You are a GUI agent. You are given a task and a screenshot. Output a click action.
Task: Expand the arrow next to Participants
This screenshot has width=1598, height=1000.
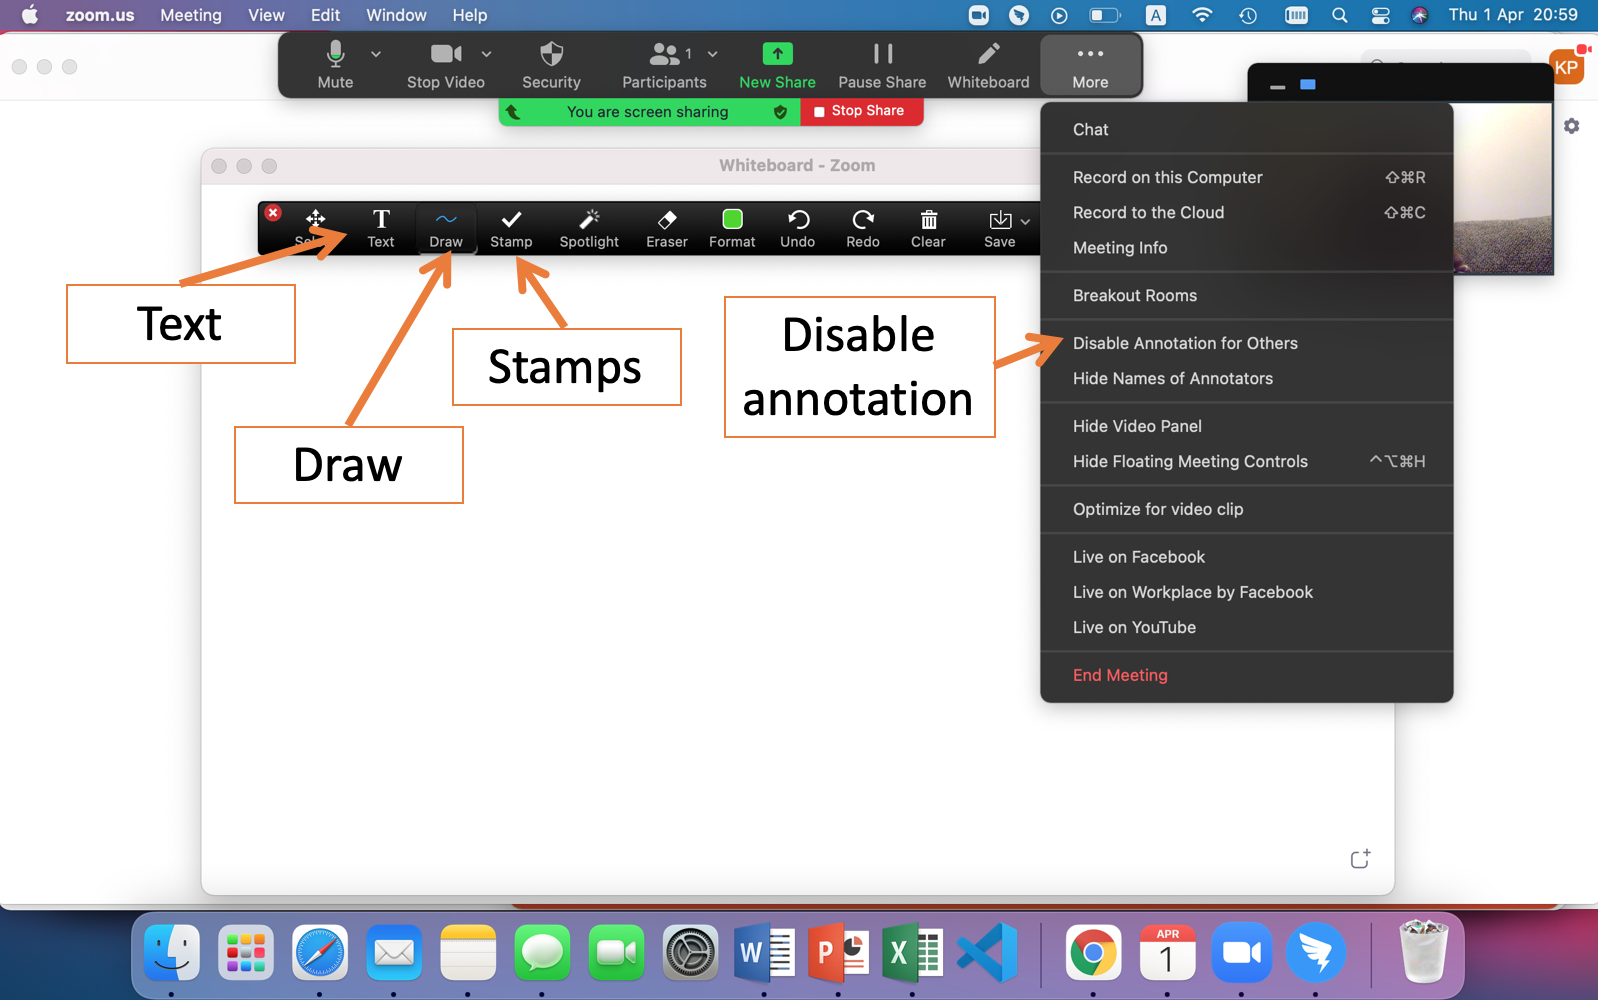pos(712,54)
